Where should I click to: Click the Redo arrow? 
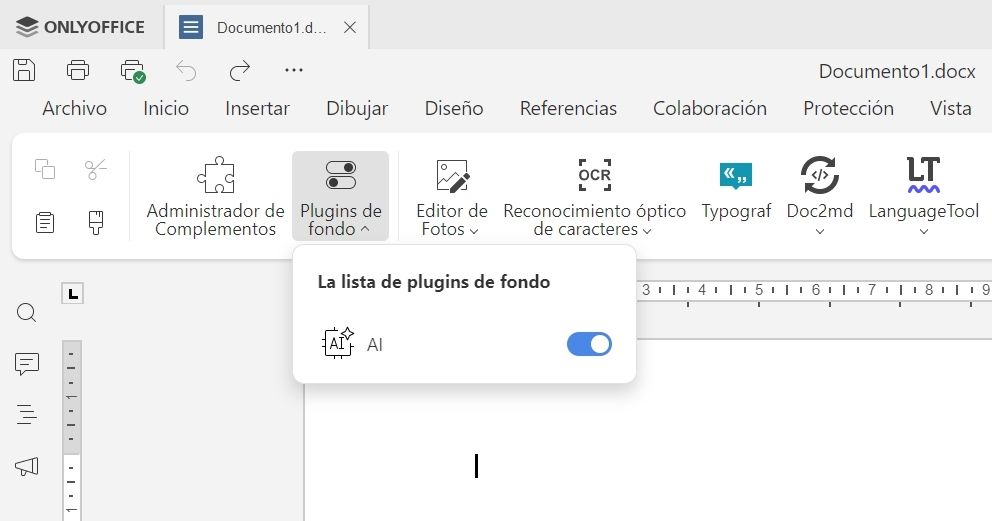[240, 70]
